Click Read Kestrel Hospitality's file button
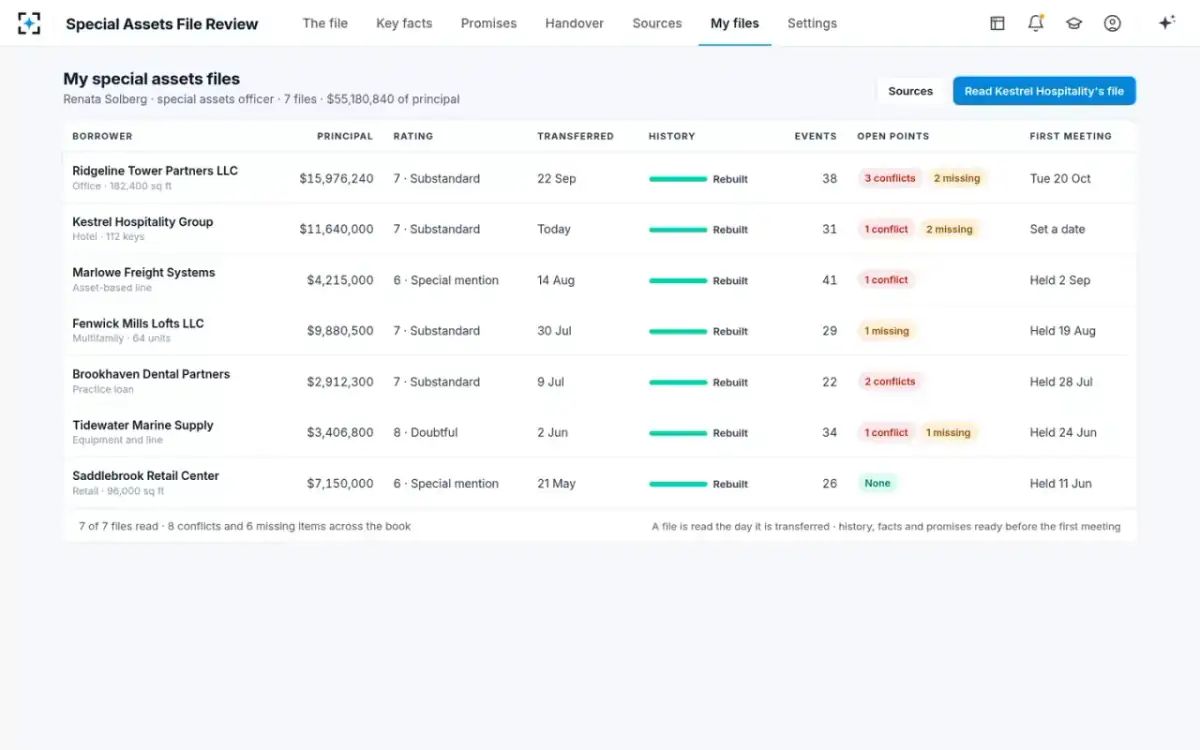 click(1044, 91)
